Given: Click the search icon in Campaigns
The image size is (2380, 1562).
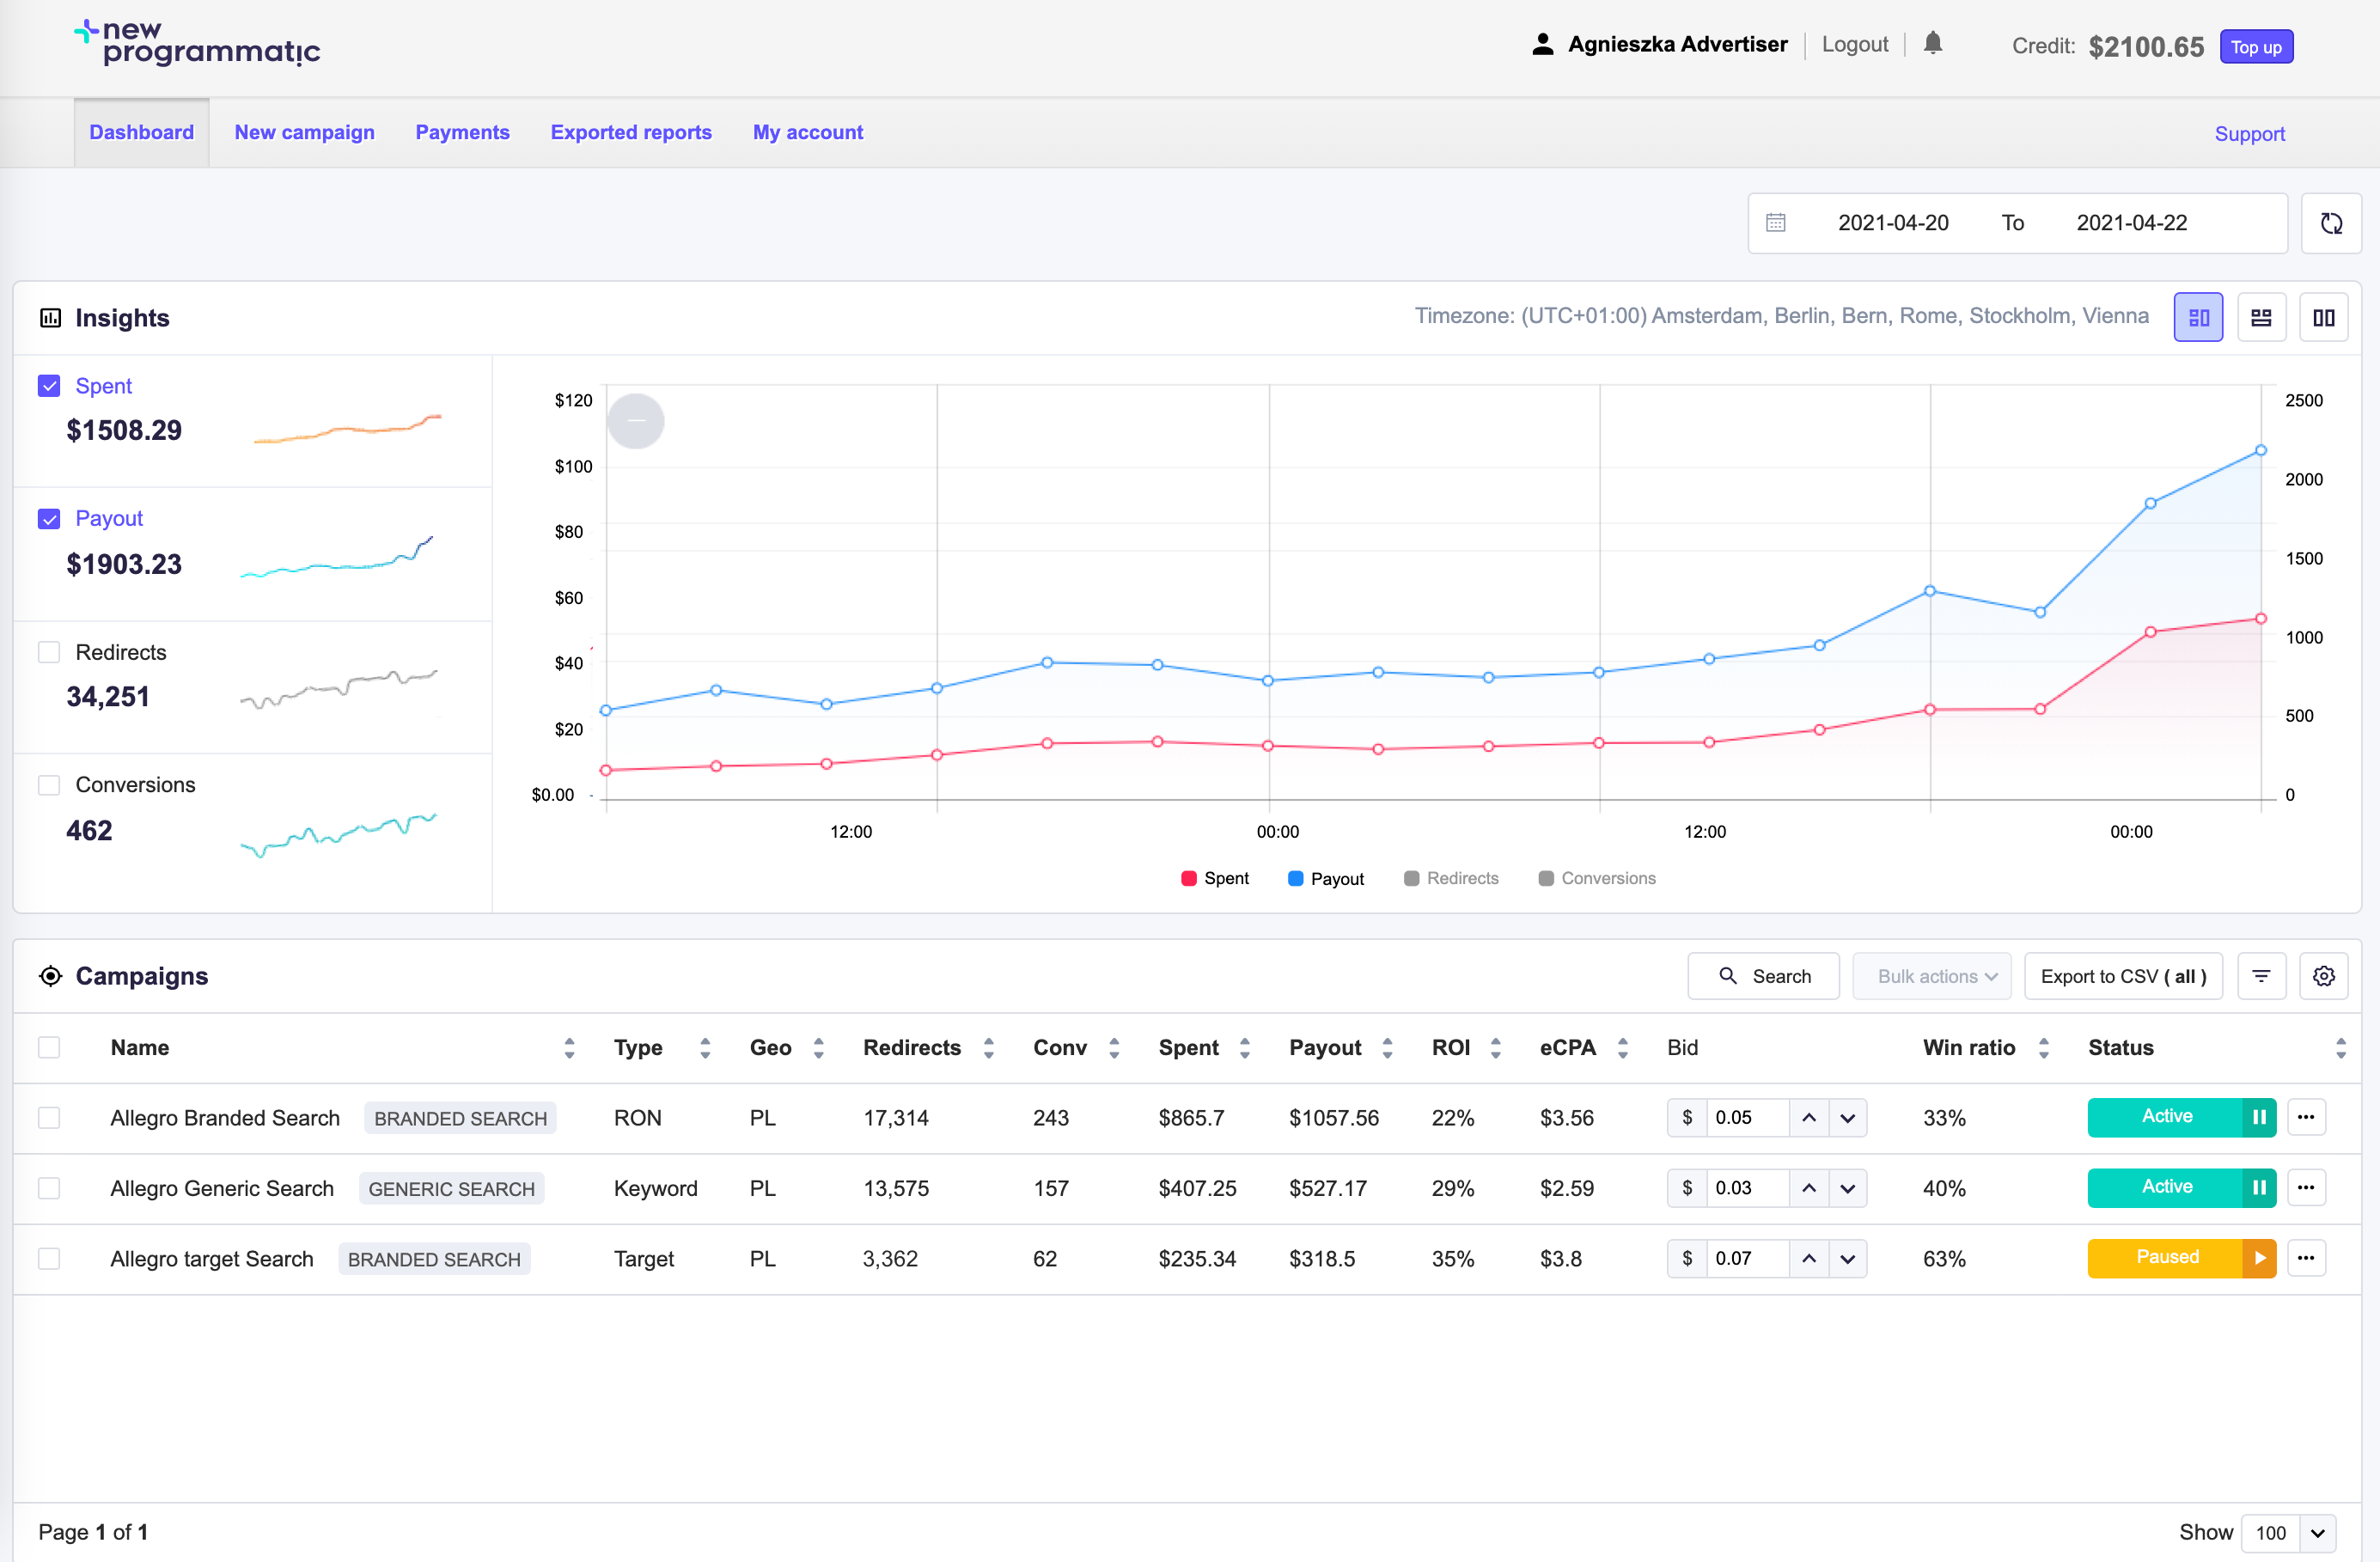Looking at the screenshot, I should click(x=1728, y=974).
